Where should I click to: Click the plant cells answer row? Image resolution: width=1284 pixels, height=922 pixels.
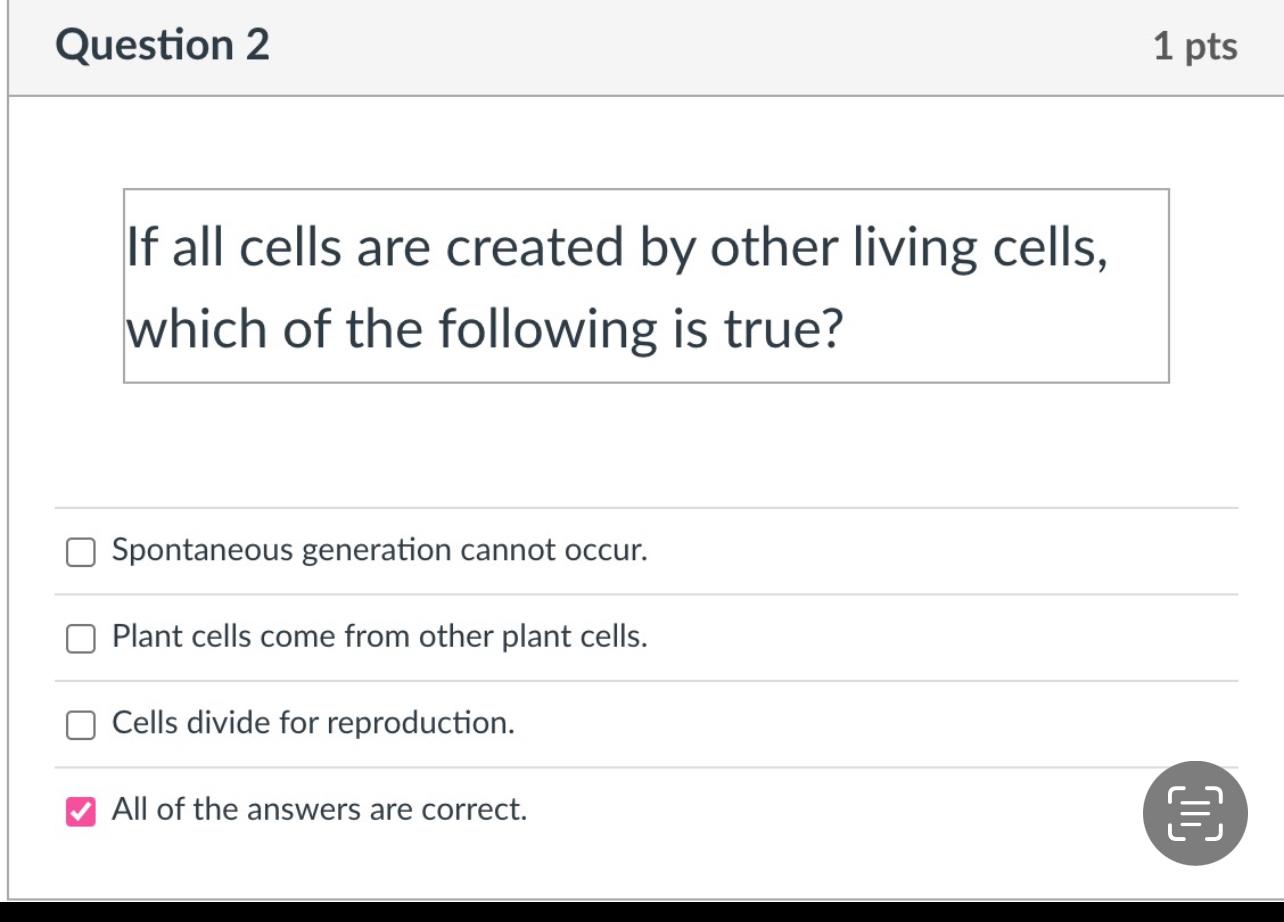click(x=378, y=637)
